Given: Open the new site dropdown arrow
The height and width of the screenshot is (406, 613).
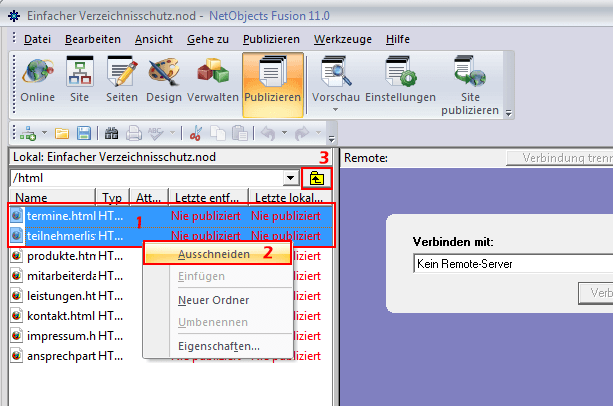Looking at the screenshot, I should [x=44, y=133].
